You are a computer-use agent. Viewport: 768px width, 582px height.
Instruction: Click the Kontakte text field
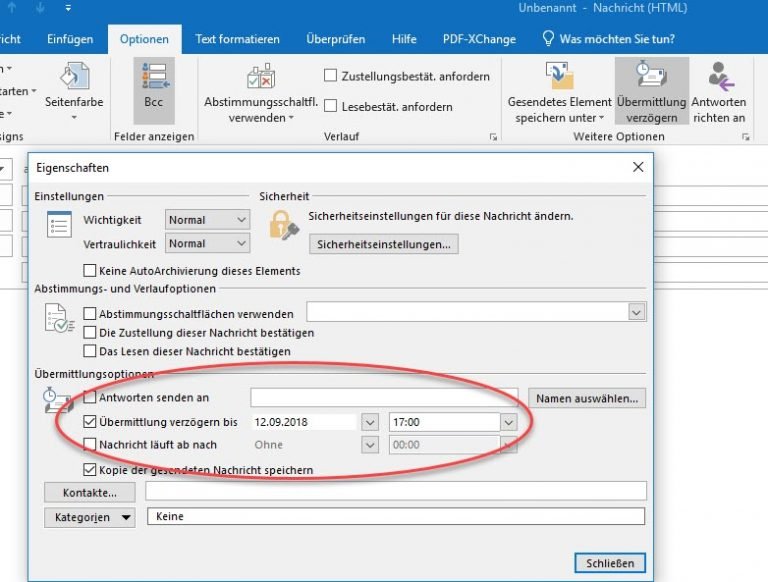pos(396,491)
